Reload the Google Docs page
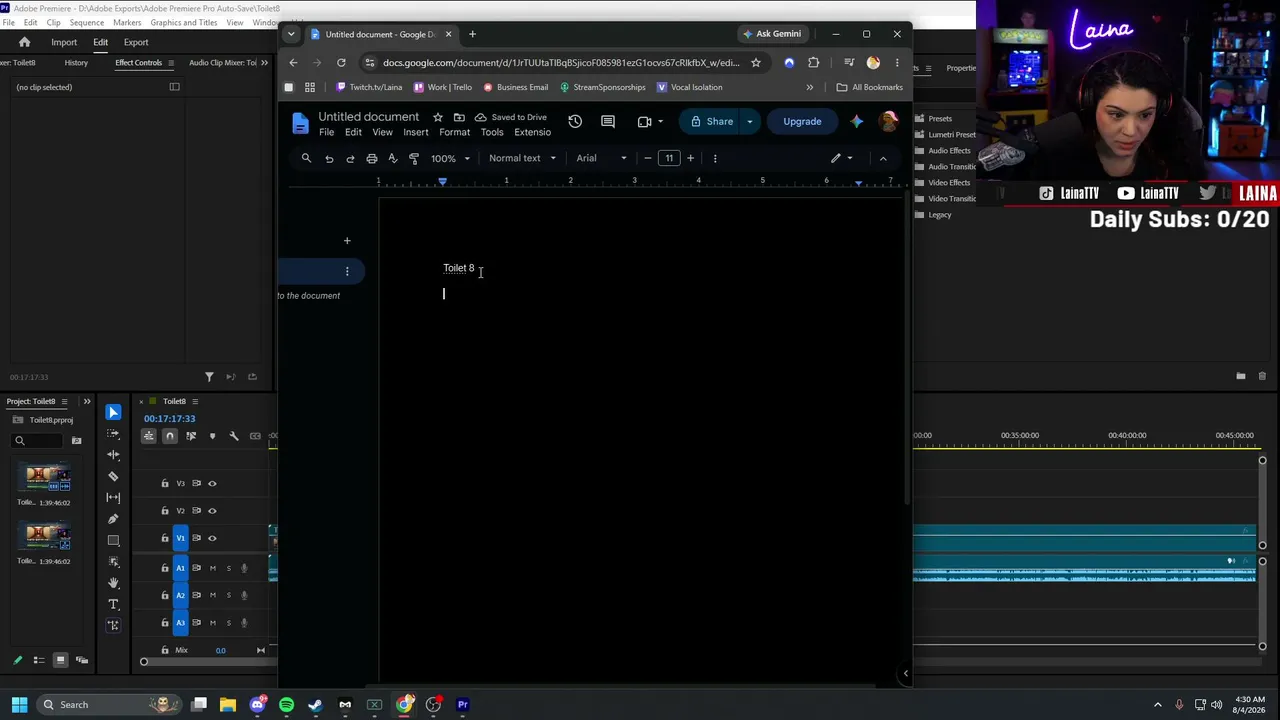1280x720 pixels. click(341, 62)
